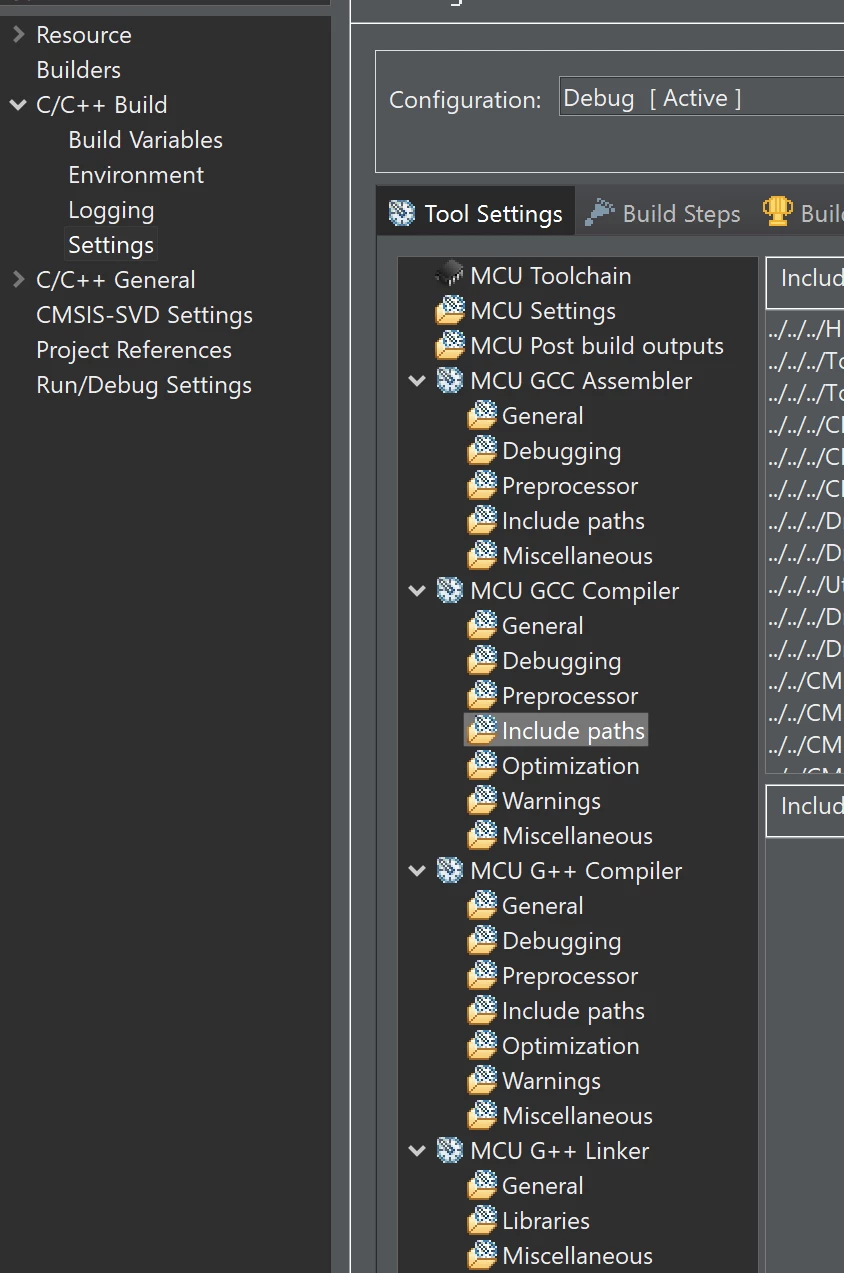Click the Tool Settings tab gear icon
Viewport: 844px width, 1273px height.
coord(402,213)
